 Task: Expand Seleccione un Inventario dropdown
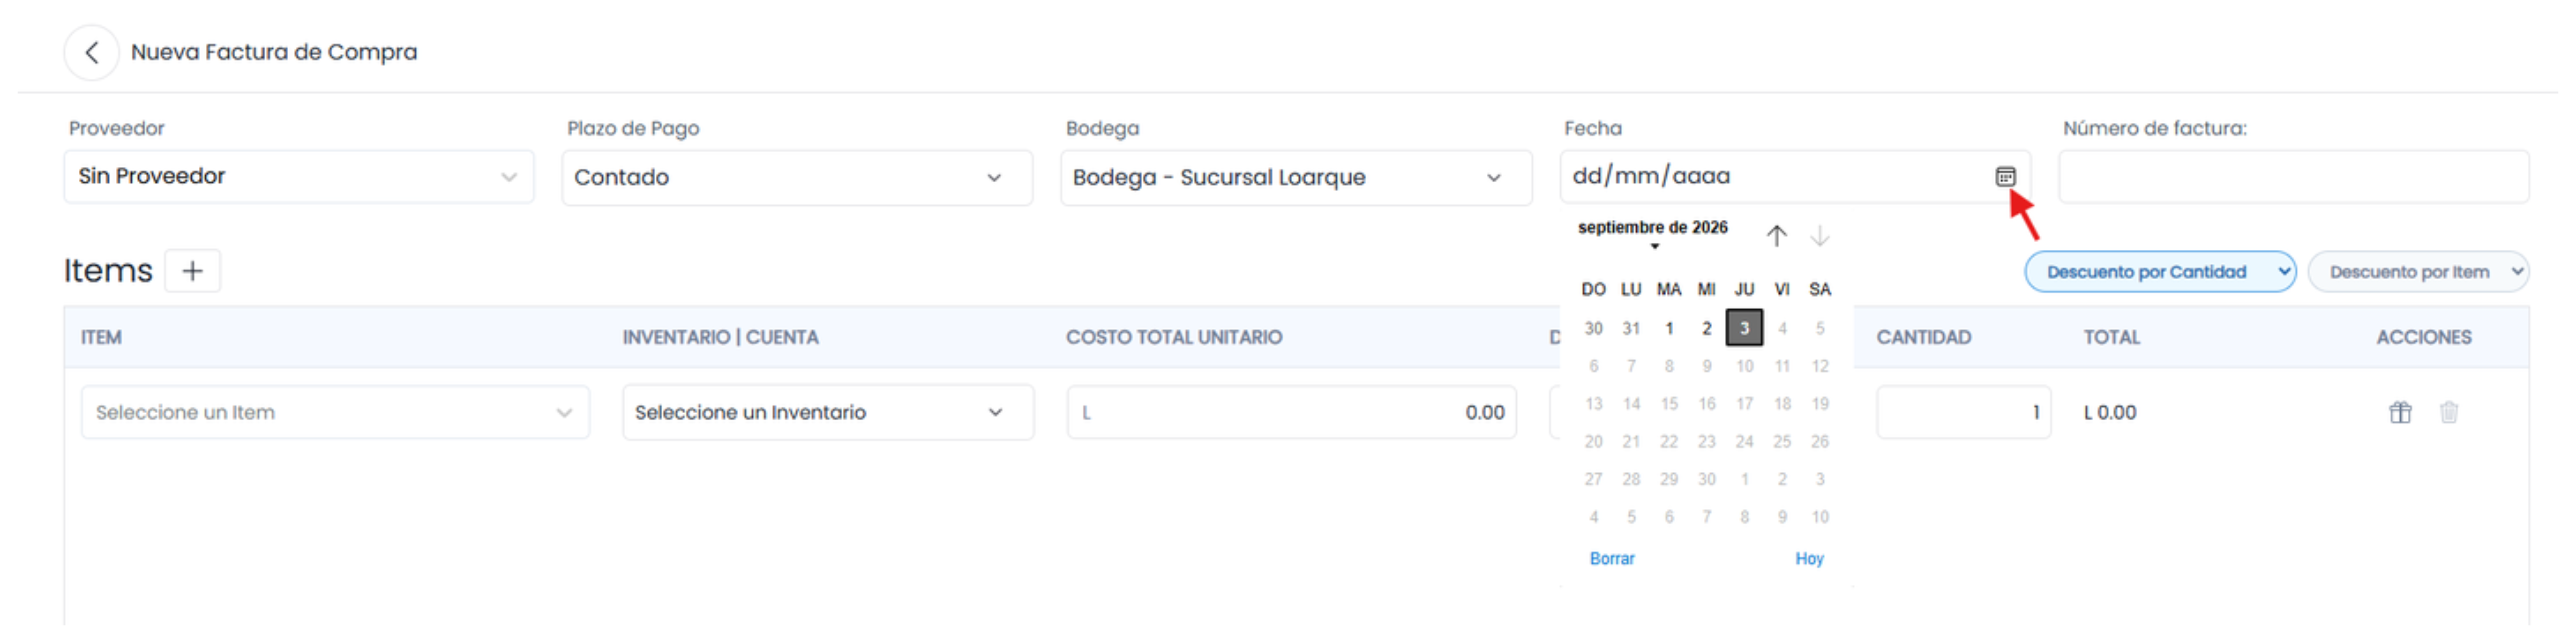pos(828,412)
